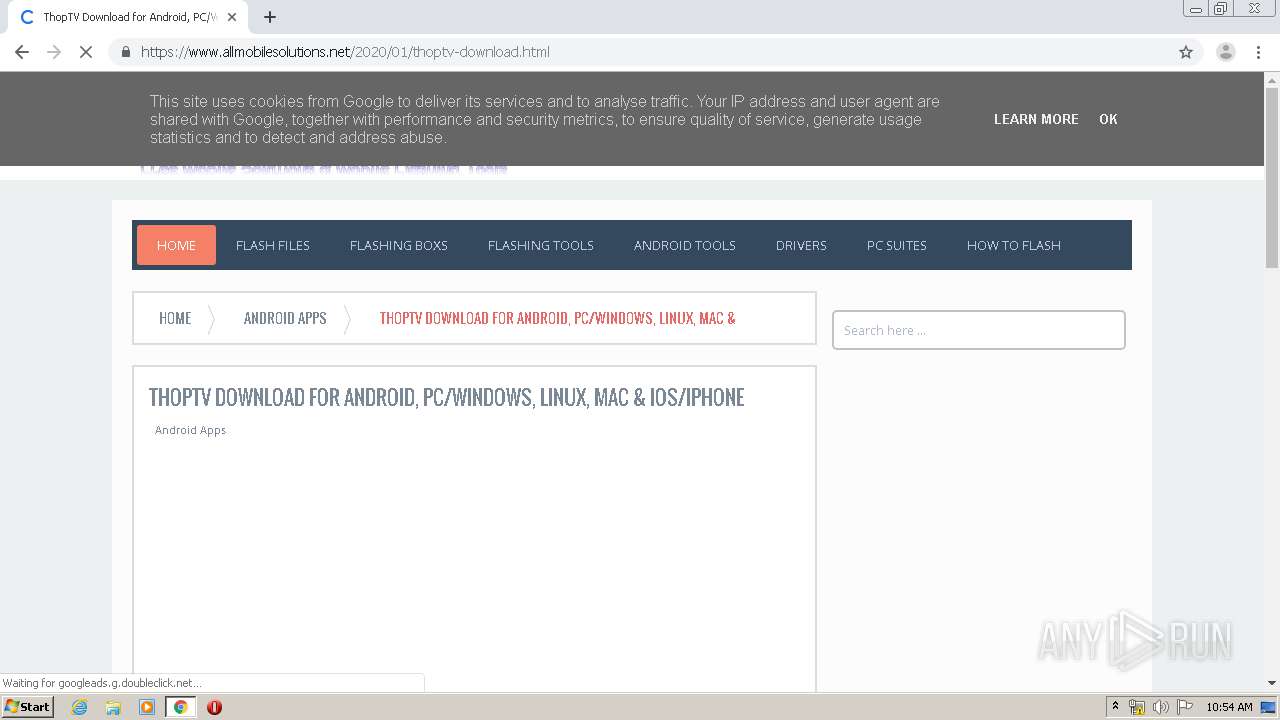The image size is (1280, 720).
Task: Open the HOME navigation item
Action: point(176,245)
